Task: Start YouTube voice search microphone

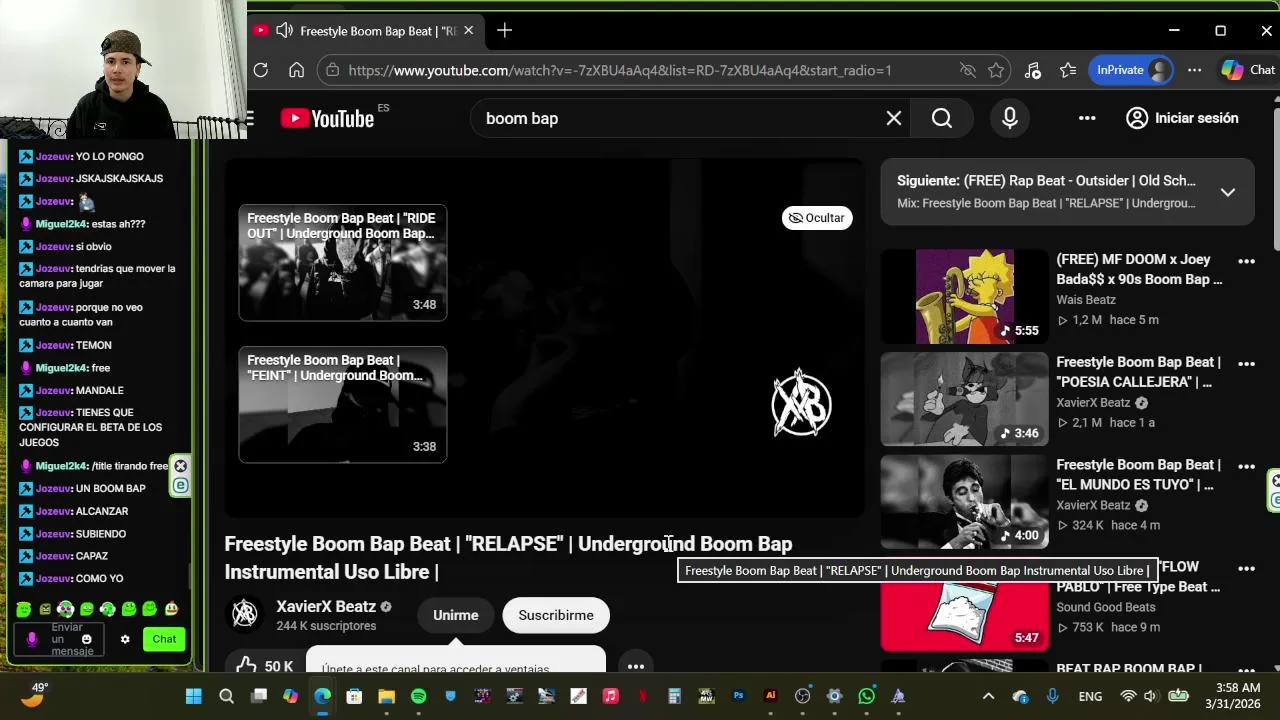Action: click(1010, 118)
